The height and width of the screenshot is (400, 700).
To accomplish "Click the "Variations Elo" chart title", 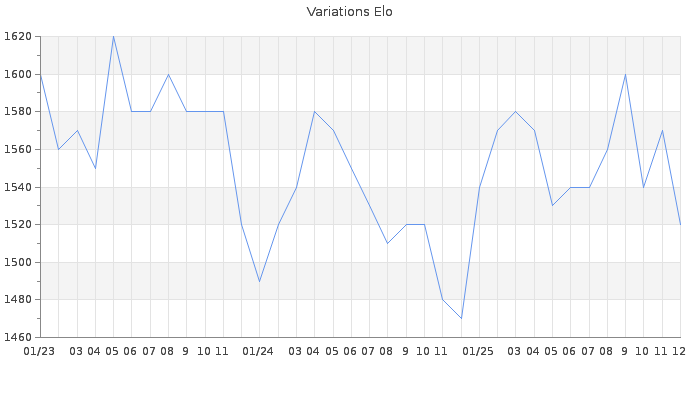I will [x=350, y=12].
